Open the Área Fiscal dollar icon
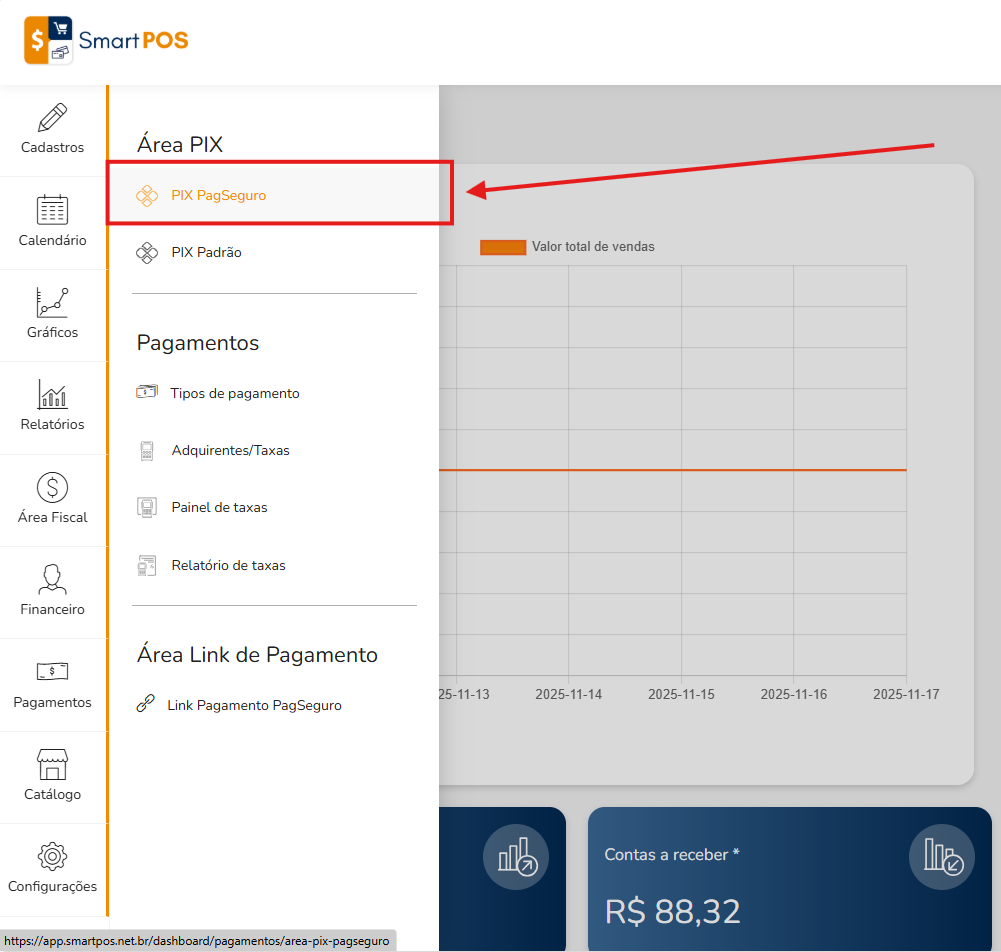Screen dimensions: 1001x952 [52, 487]
